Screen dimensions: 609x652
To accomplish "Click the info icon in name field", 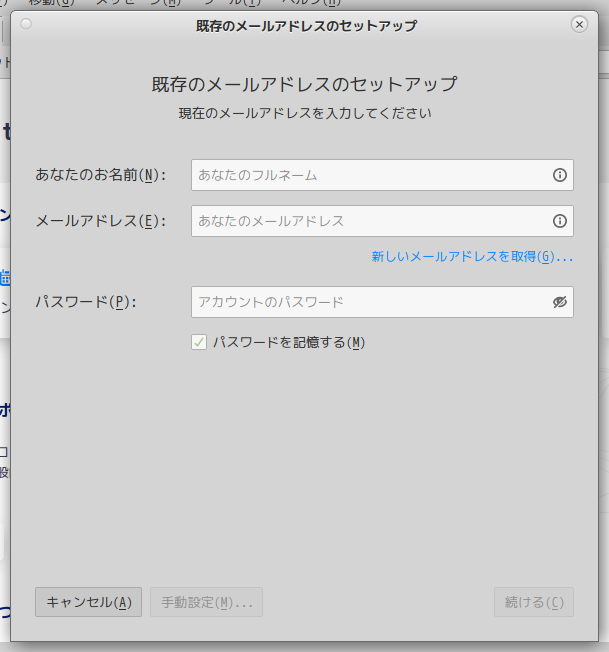I will (x=560, y=175).
